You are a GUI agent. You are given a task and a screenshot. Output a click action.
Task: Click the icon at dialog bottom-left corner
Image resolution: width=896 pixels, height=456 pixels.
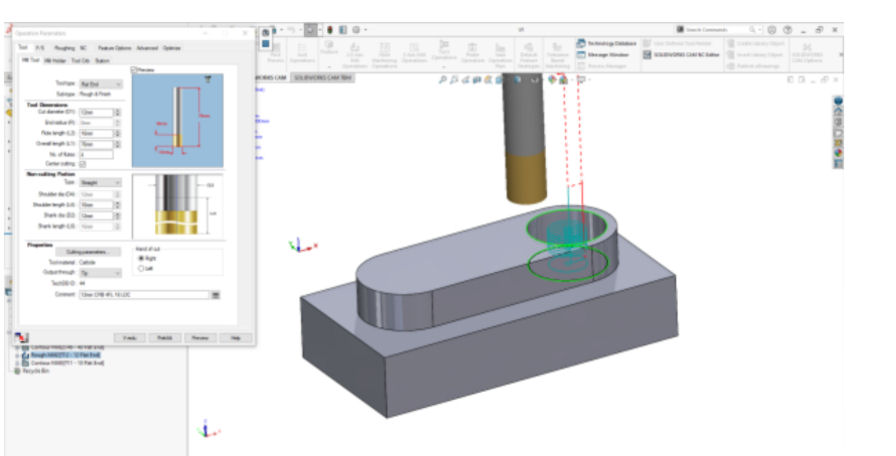pos(21,338)
